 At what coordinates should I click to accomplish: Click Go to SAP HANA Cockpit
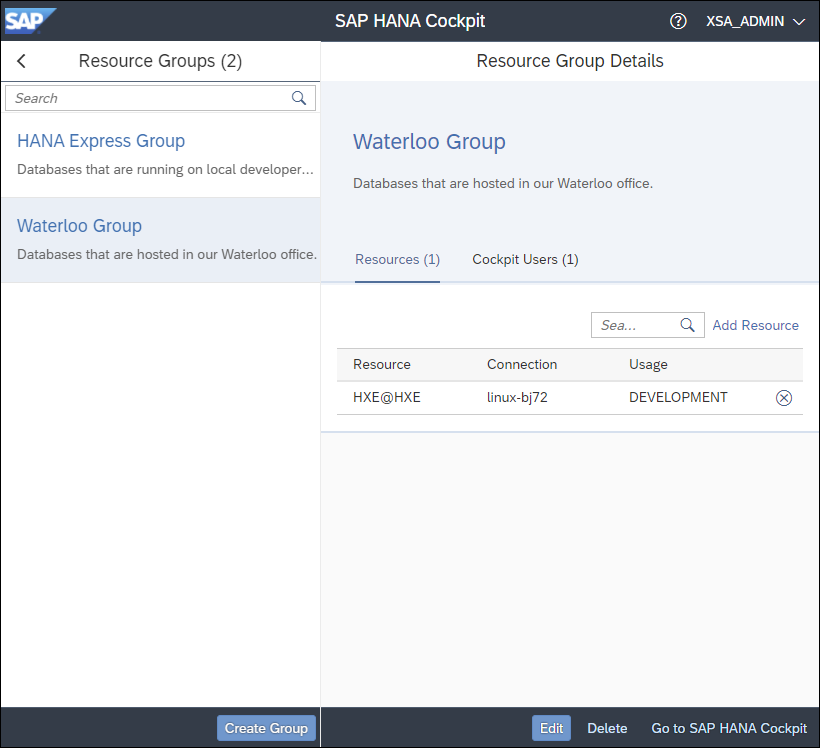tap(728, 728)
